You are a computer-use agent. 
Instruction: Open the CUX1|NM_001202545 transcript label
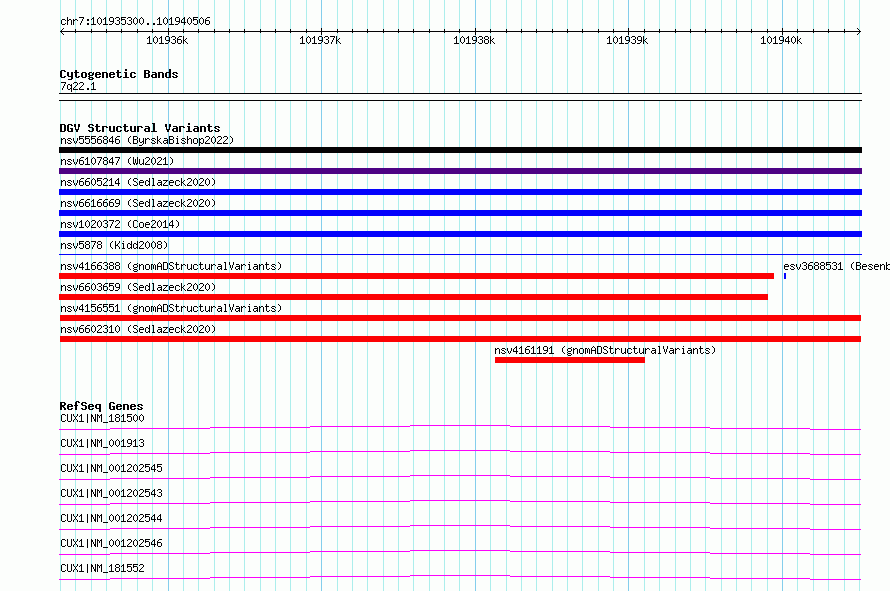coord(111,468)
